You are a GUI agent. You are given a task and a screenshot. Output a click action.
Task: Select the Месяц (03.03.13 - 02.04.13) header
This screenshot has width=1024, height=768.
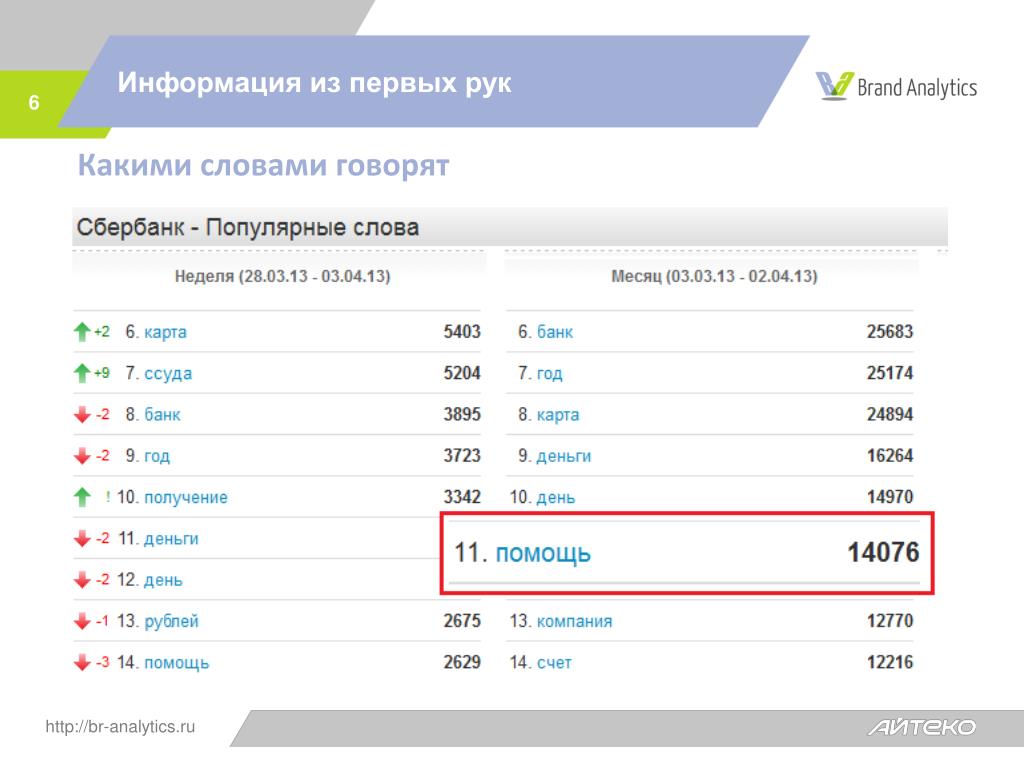[x=714, y=276]
